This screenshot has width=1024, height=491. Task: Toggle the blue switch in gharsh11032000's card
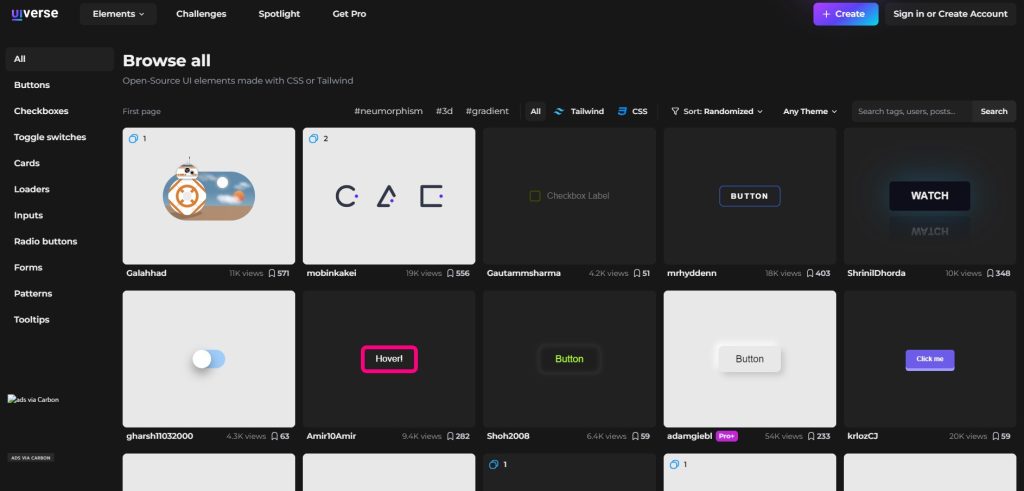tap(209, 359)
